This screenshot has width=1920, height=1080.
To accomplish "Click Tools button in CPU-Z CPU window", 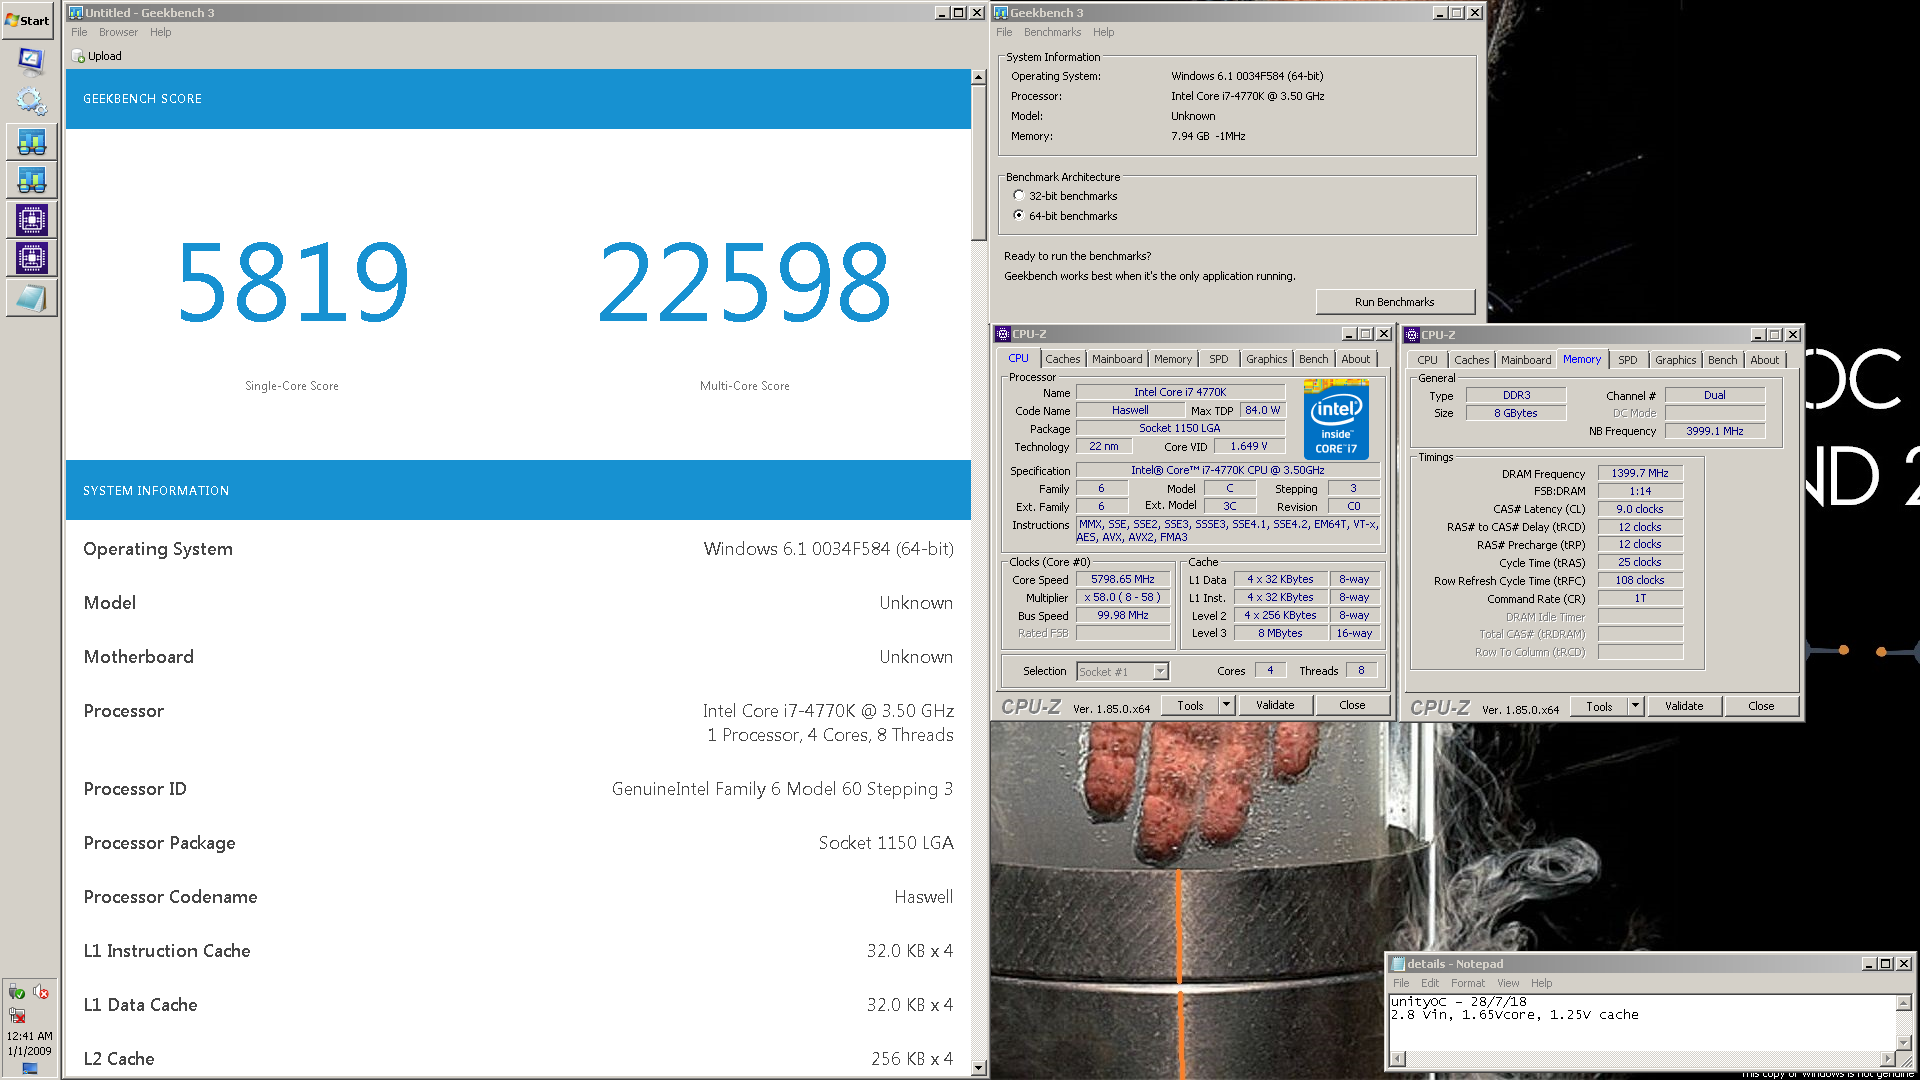I will pos(1190,705).
